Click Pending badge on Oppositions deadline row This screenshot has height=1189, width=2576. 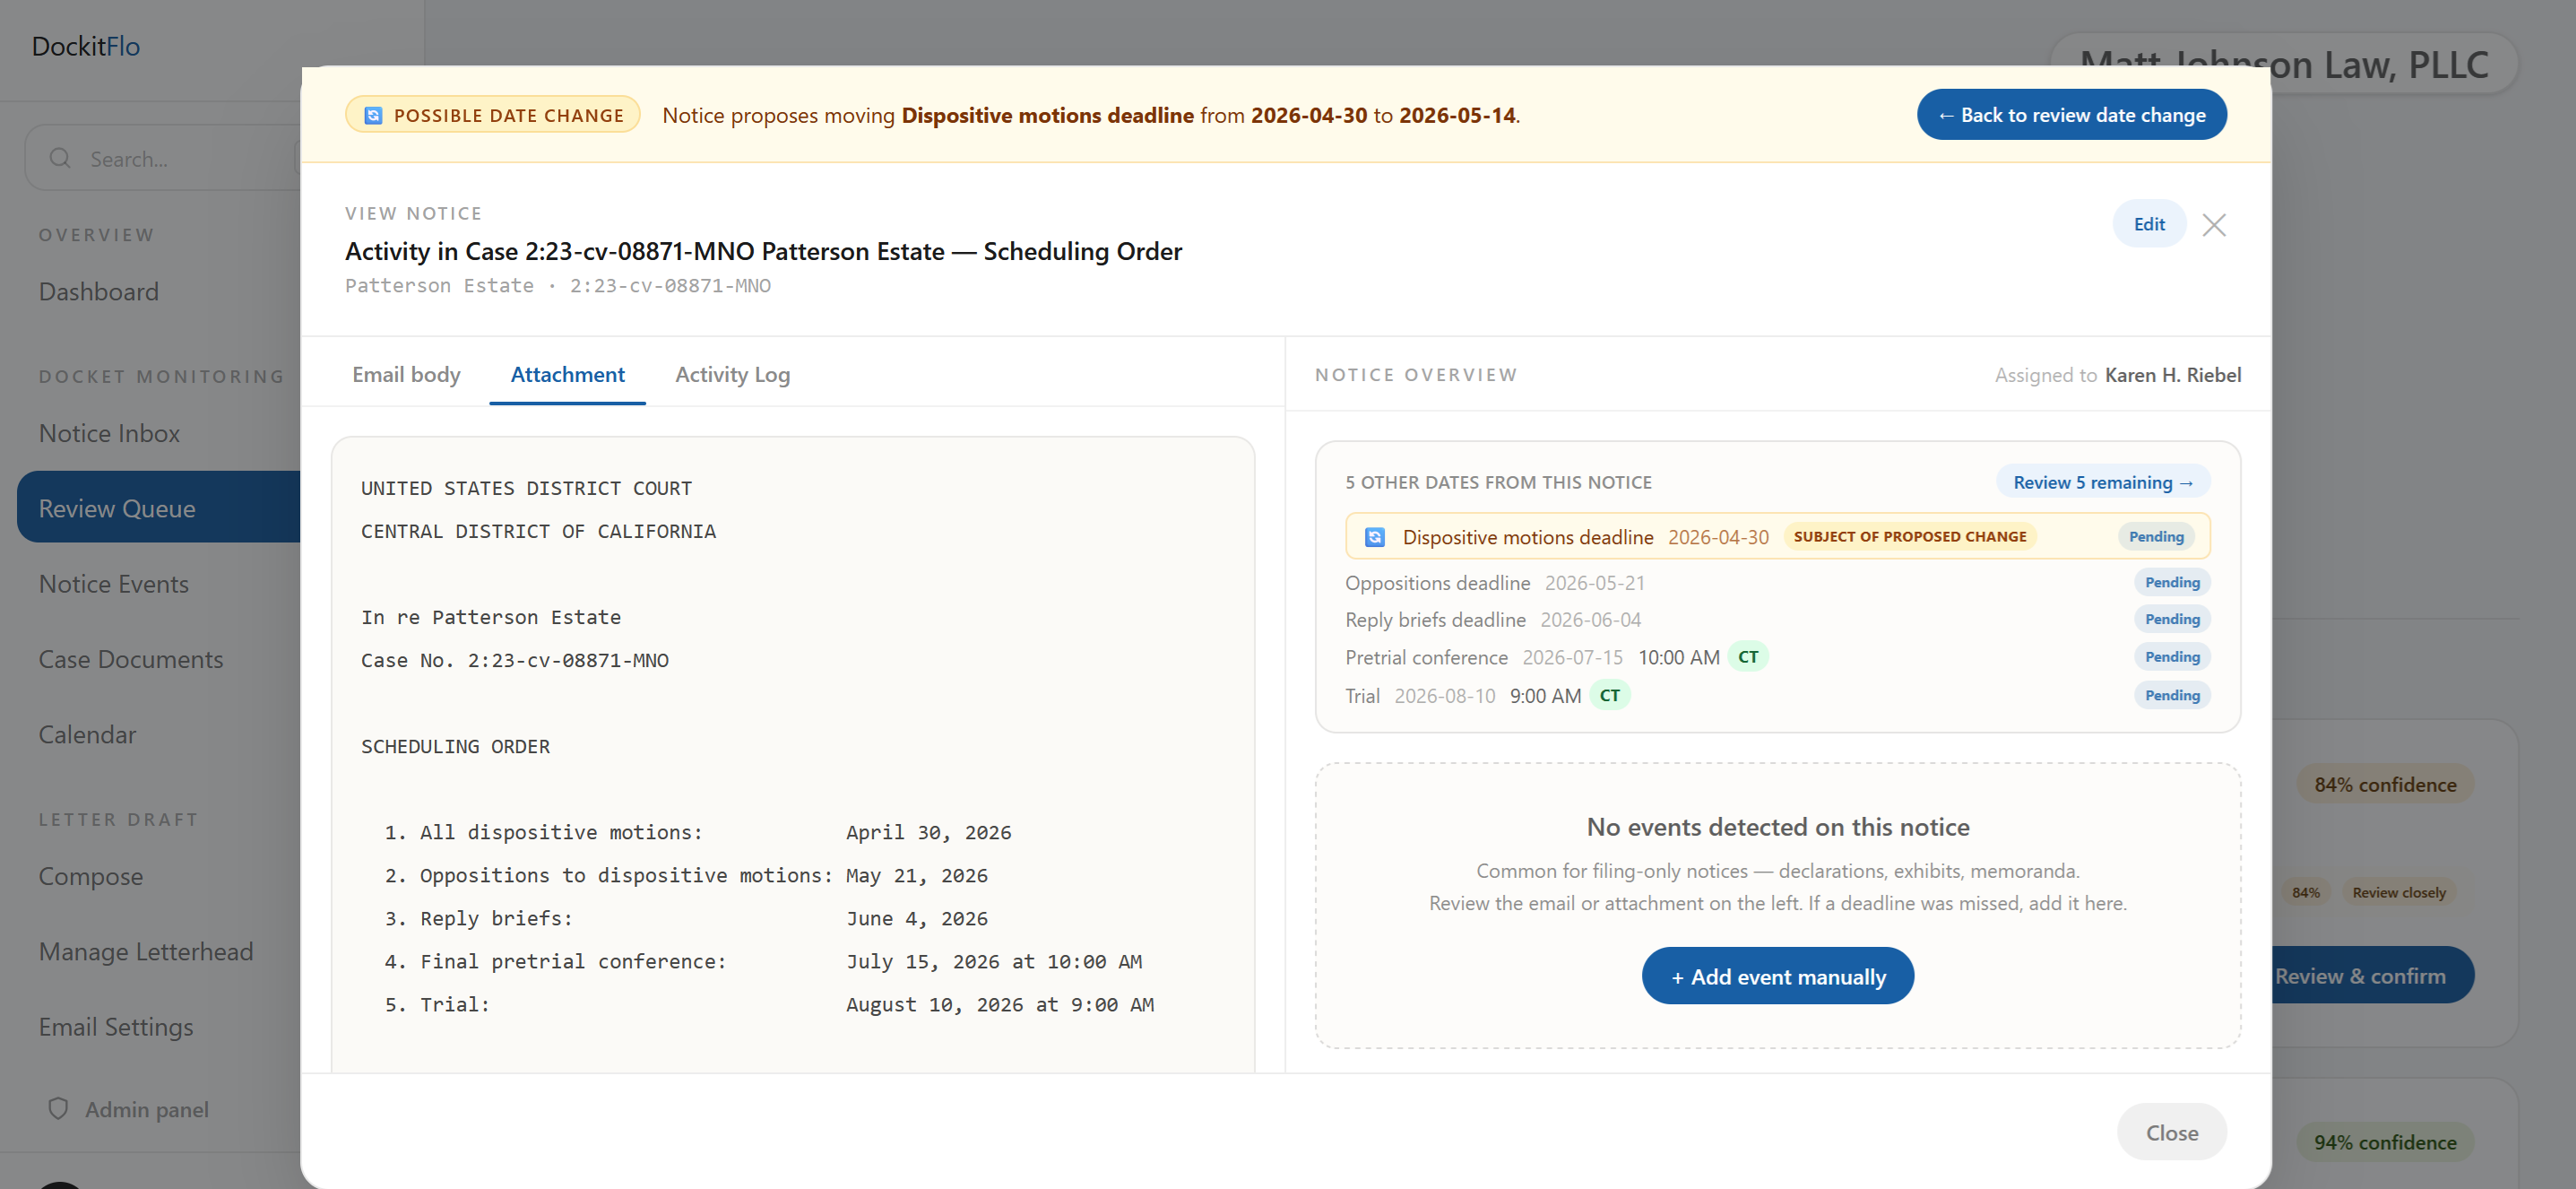[2172, 583]
